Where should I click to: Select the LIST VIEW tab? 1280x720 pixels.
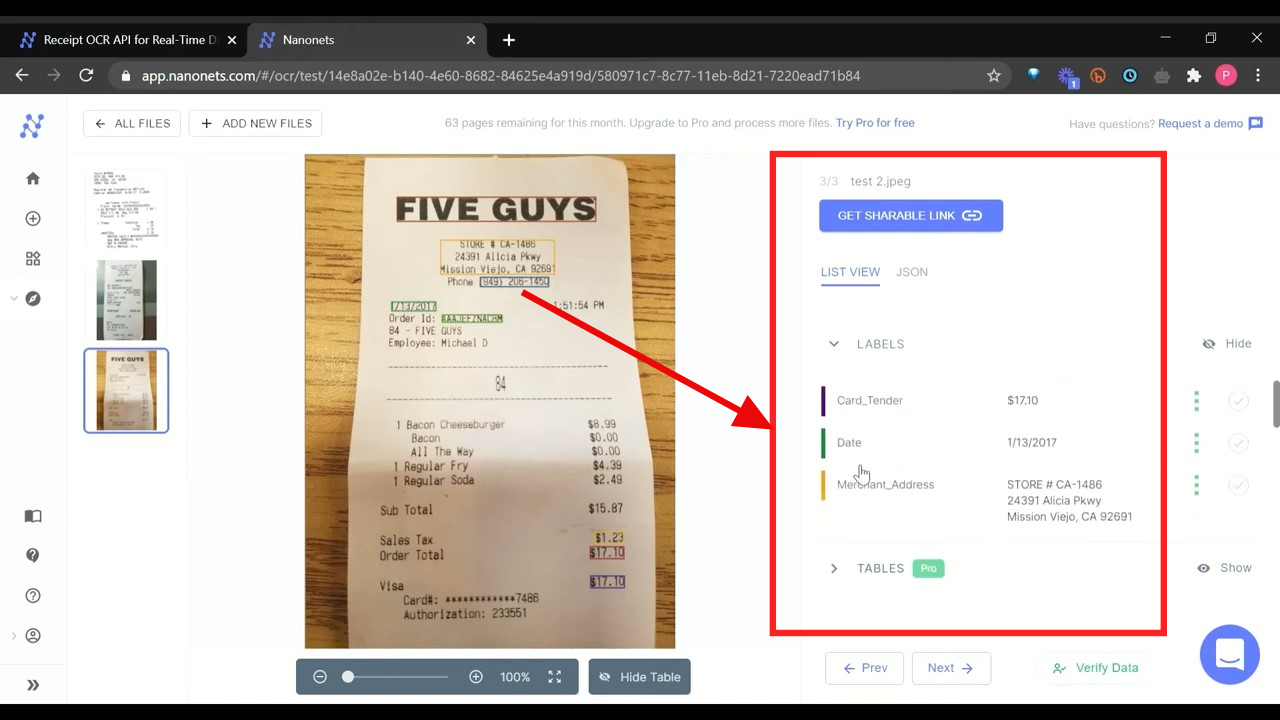click(850, 272)
